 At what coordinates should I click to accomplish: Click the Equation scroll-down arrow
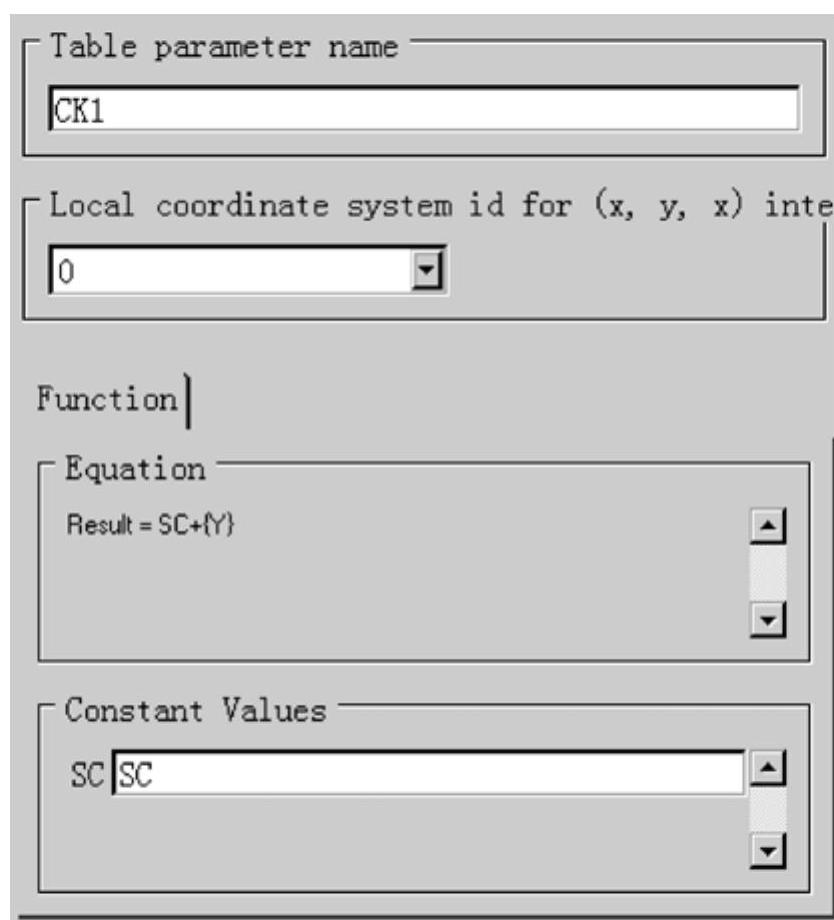[768, 619]
